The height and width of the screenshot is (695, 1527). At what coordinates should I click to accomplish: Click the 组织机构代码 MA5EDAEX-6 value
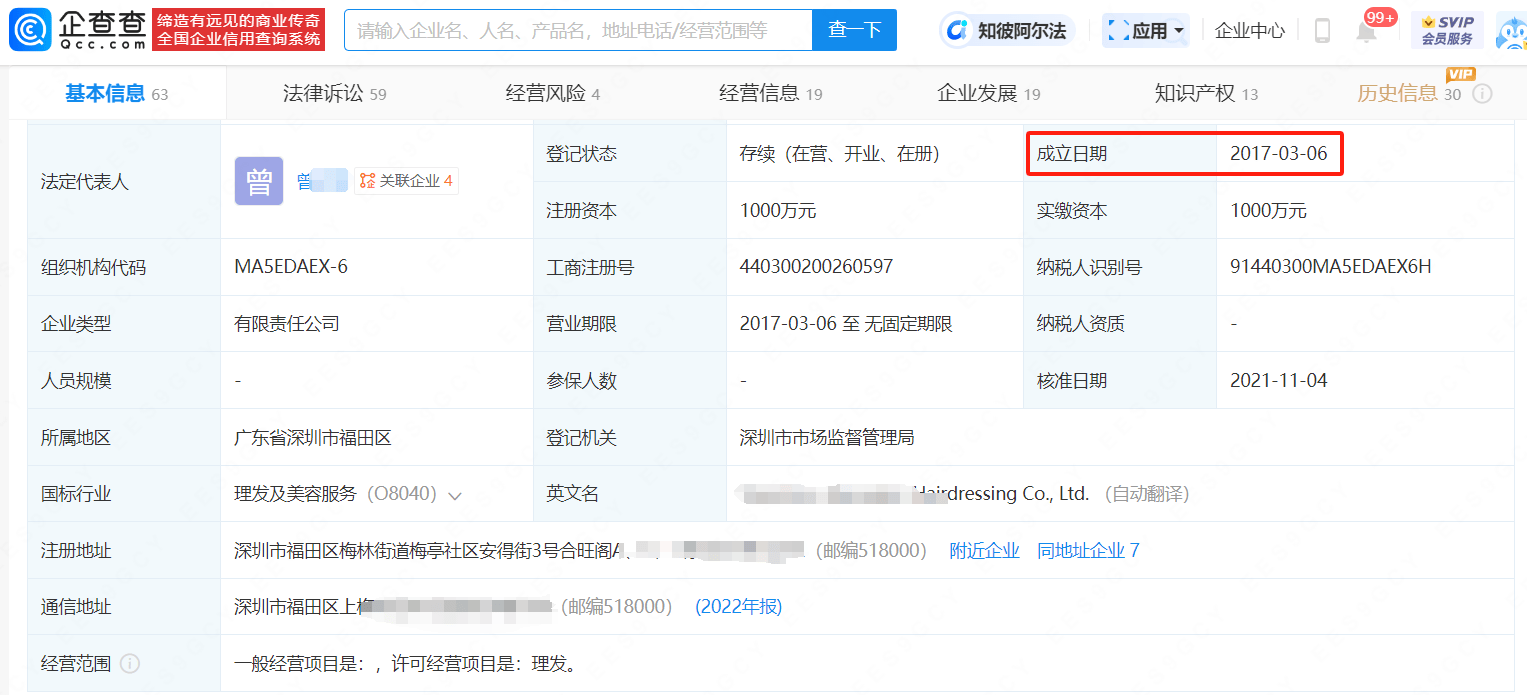click(291, 267)
